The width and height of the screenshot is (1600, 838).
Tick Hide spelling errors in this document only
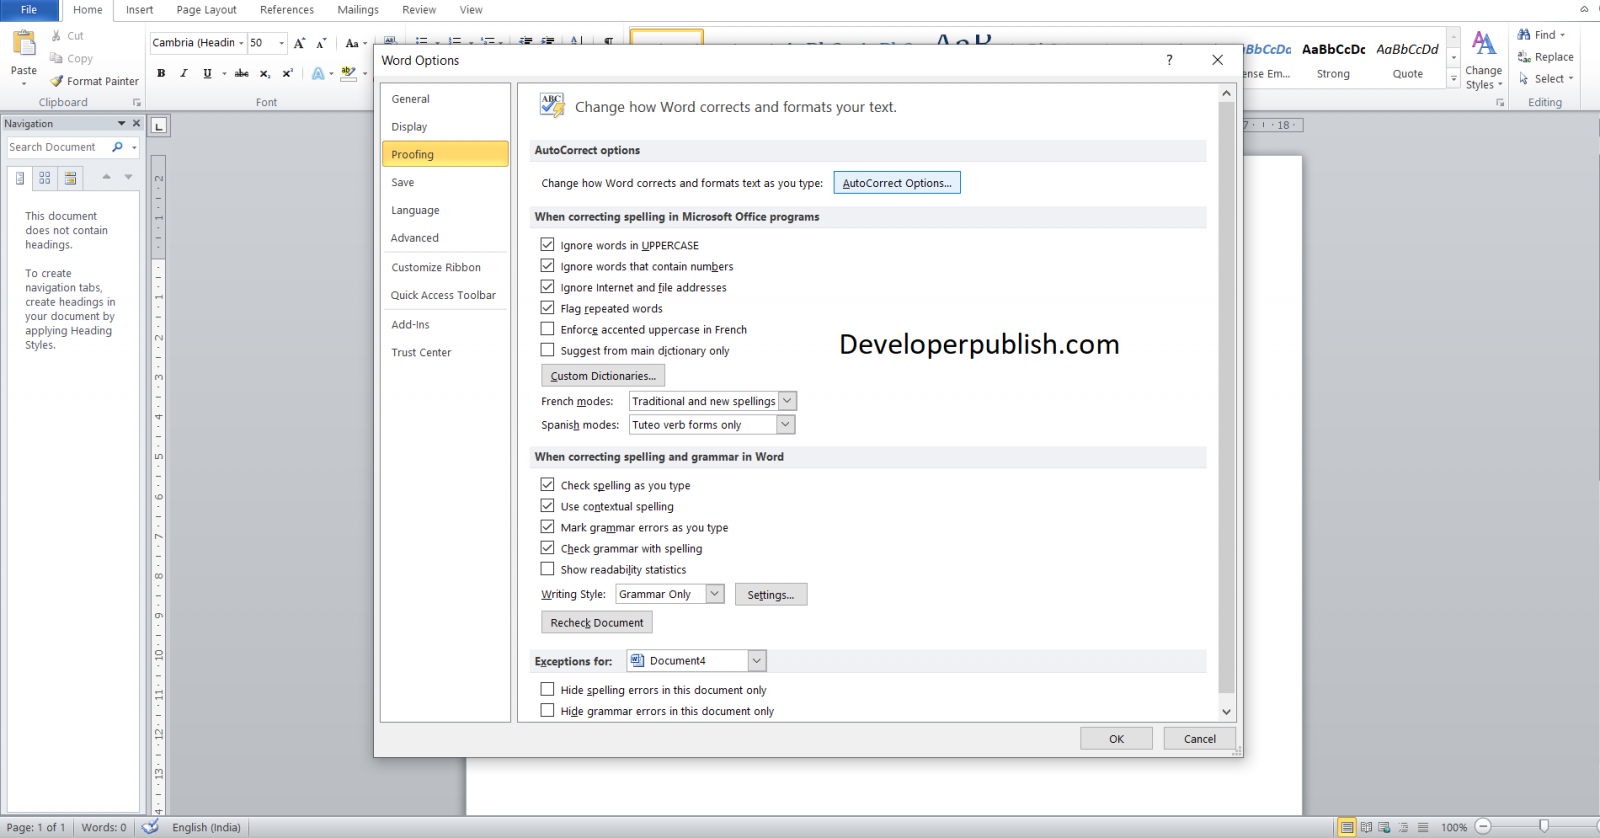(547, 690)
